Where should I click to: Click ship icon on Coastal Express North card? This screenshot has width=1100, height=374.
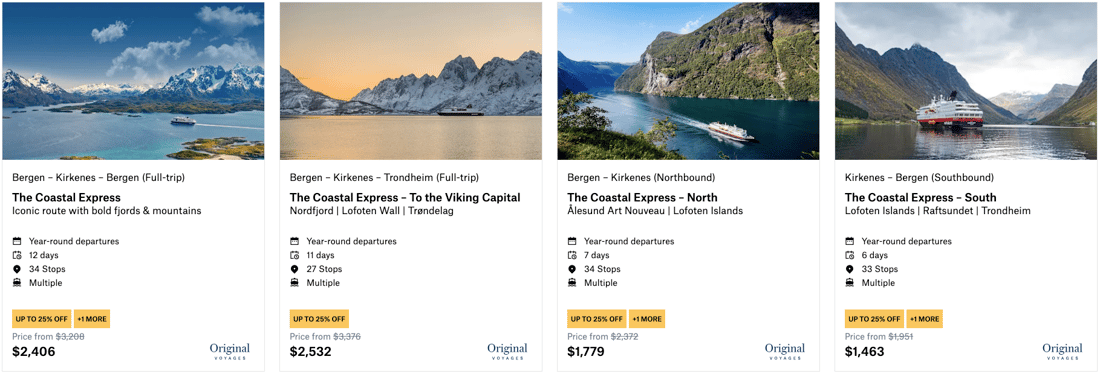(572, 283)
